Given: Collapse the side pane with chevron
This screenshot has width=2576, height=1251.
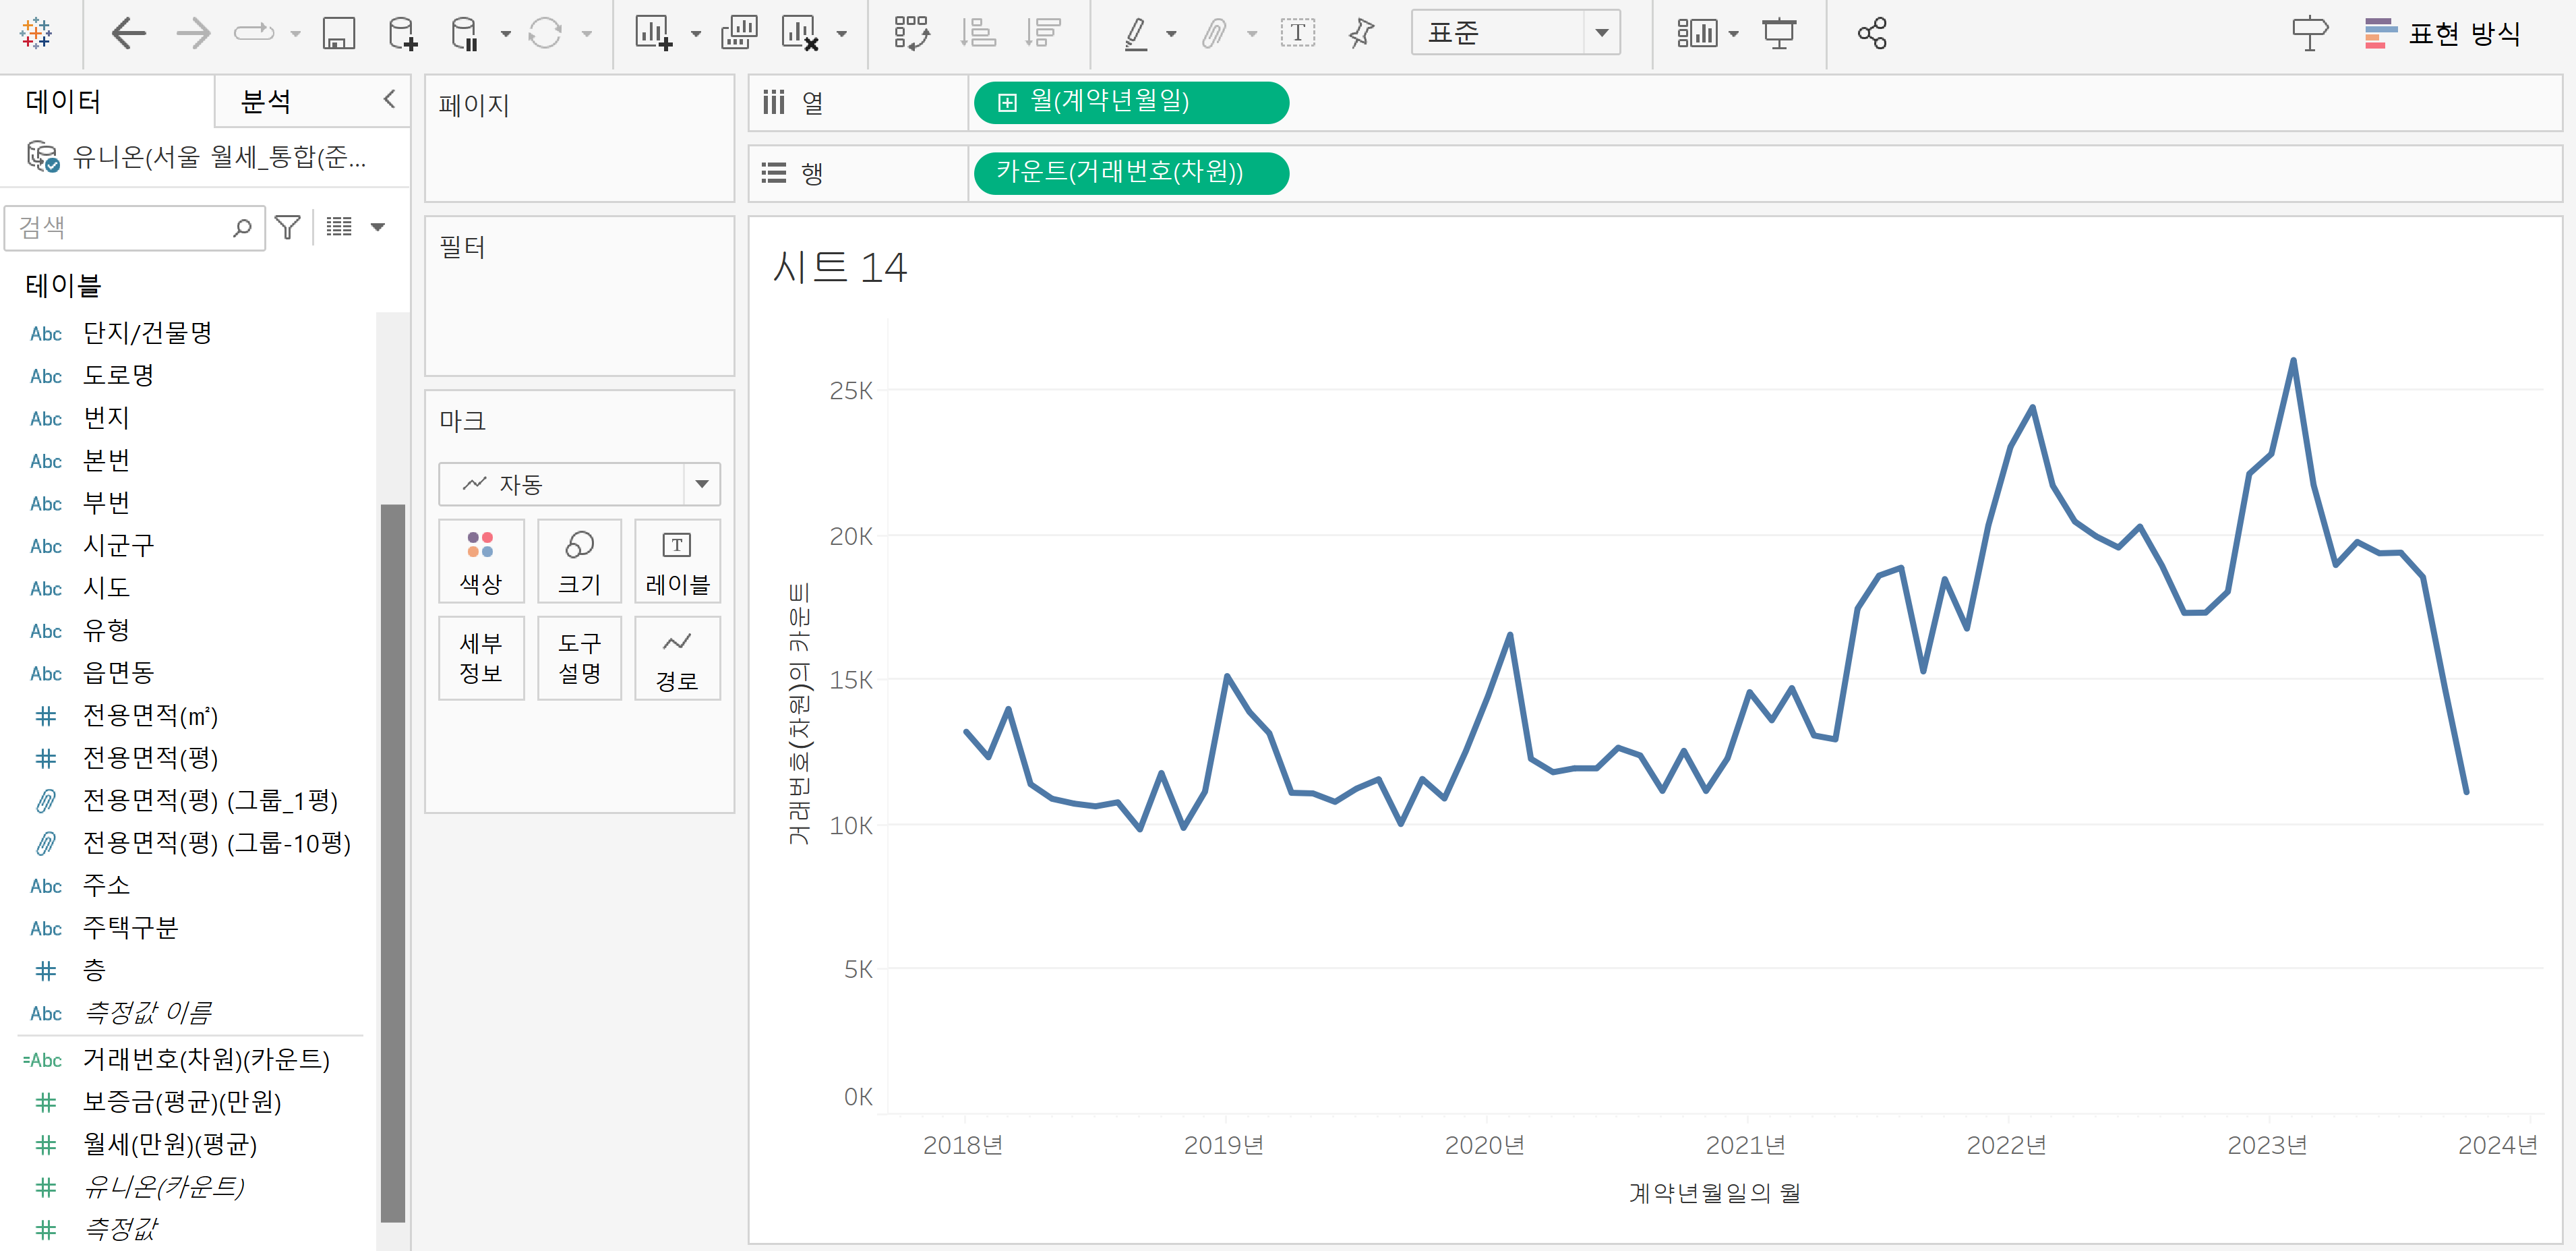Looking at the screenshot, I should click(x=389, y=99).
